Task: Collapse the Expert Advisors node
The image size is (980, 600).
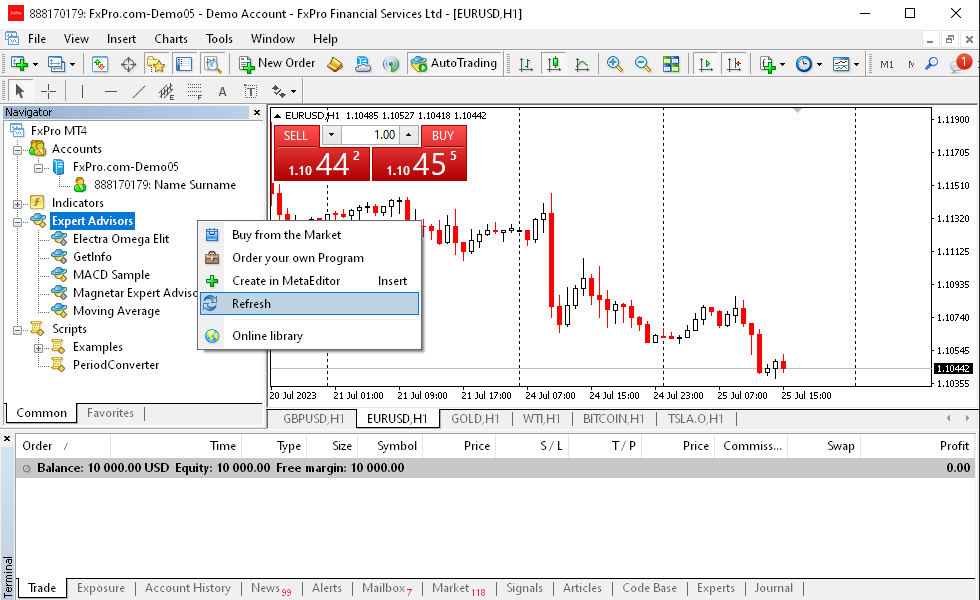Action: click(18, 222)
